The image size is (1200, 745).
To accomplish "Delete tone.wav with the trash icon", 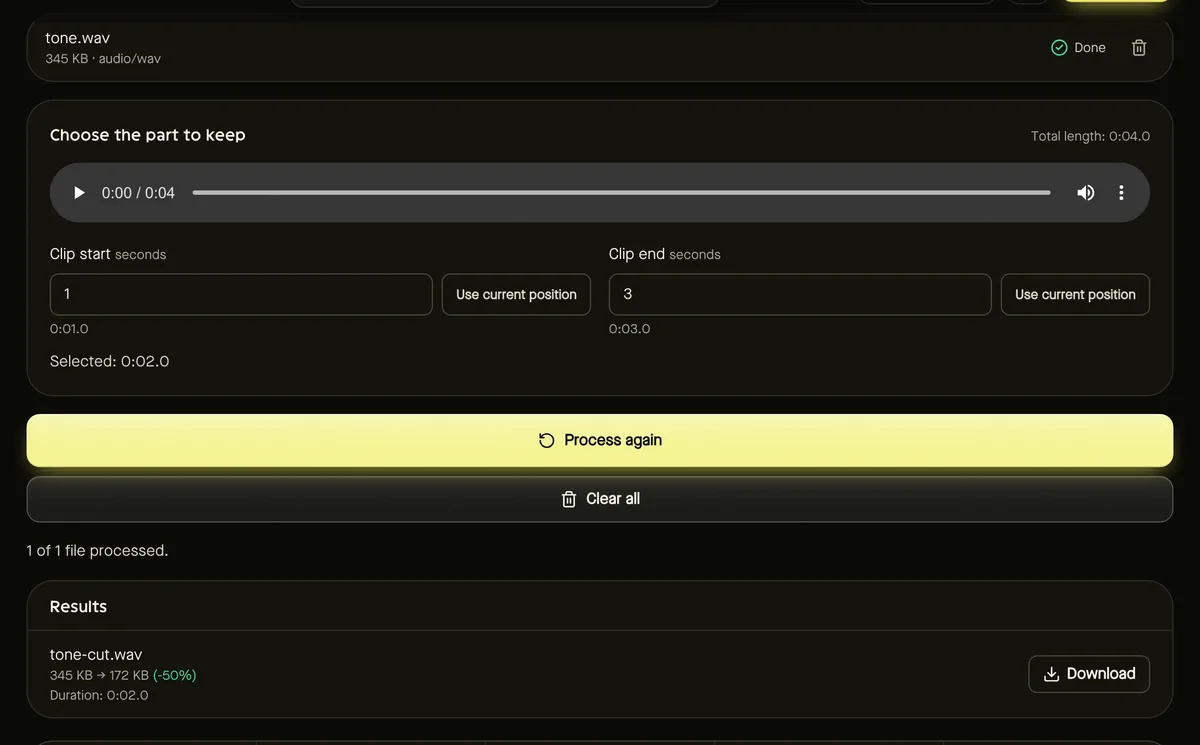I will (x=1139, y=48).
